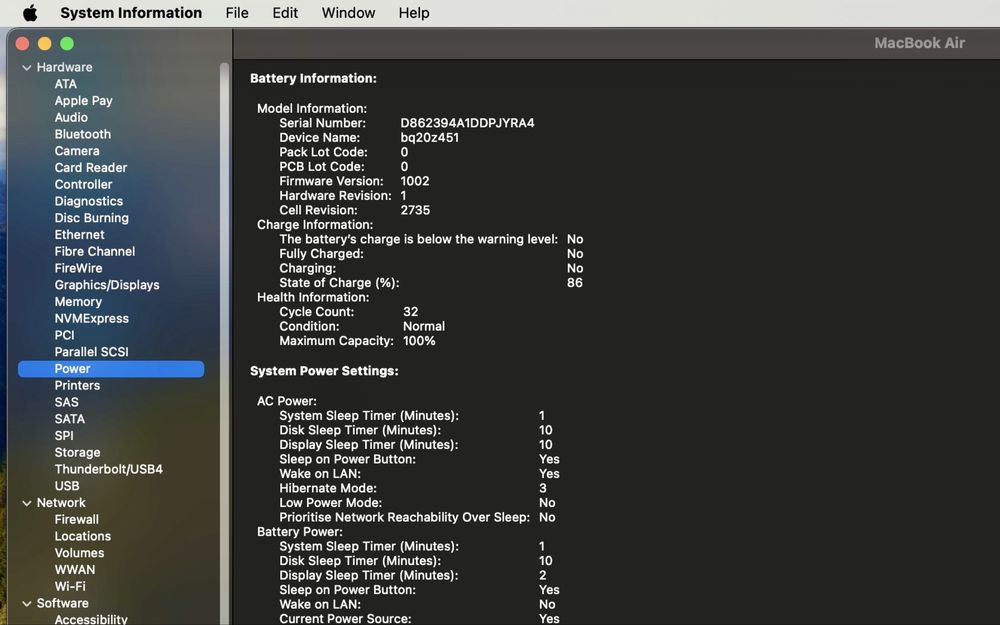Select Controller in the sidebar
Screen dimensions: 1000x625
(x=83, y=184)
